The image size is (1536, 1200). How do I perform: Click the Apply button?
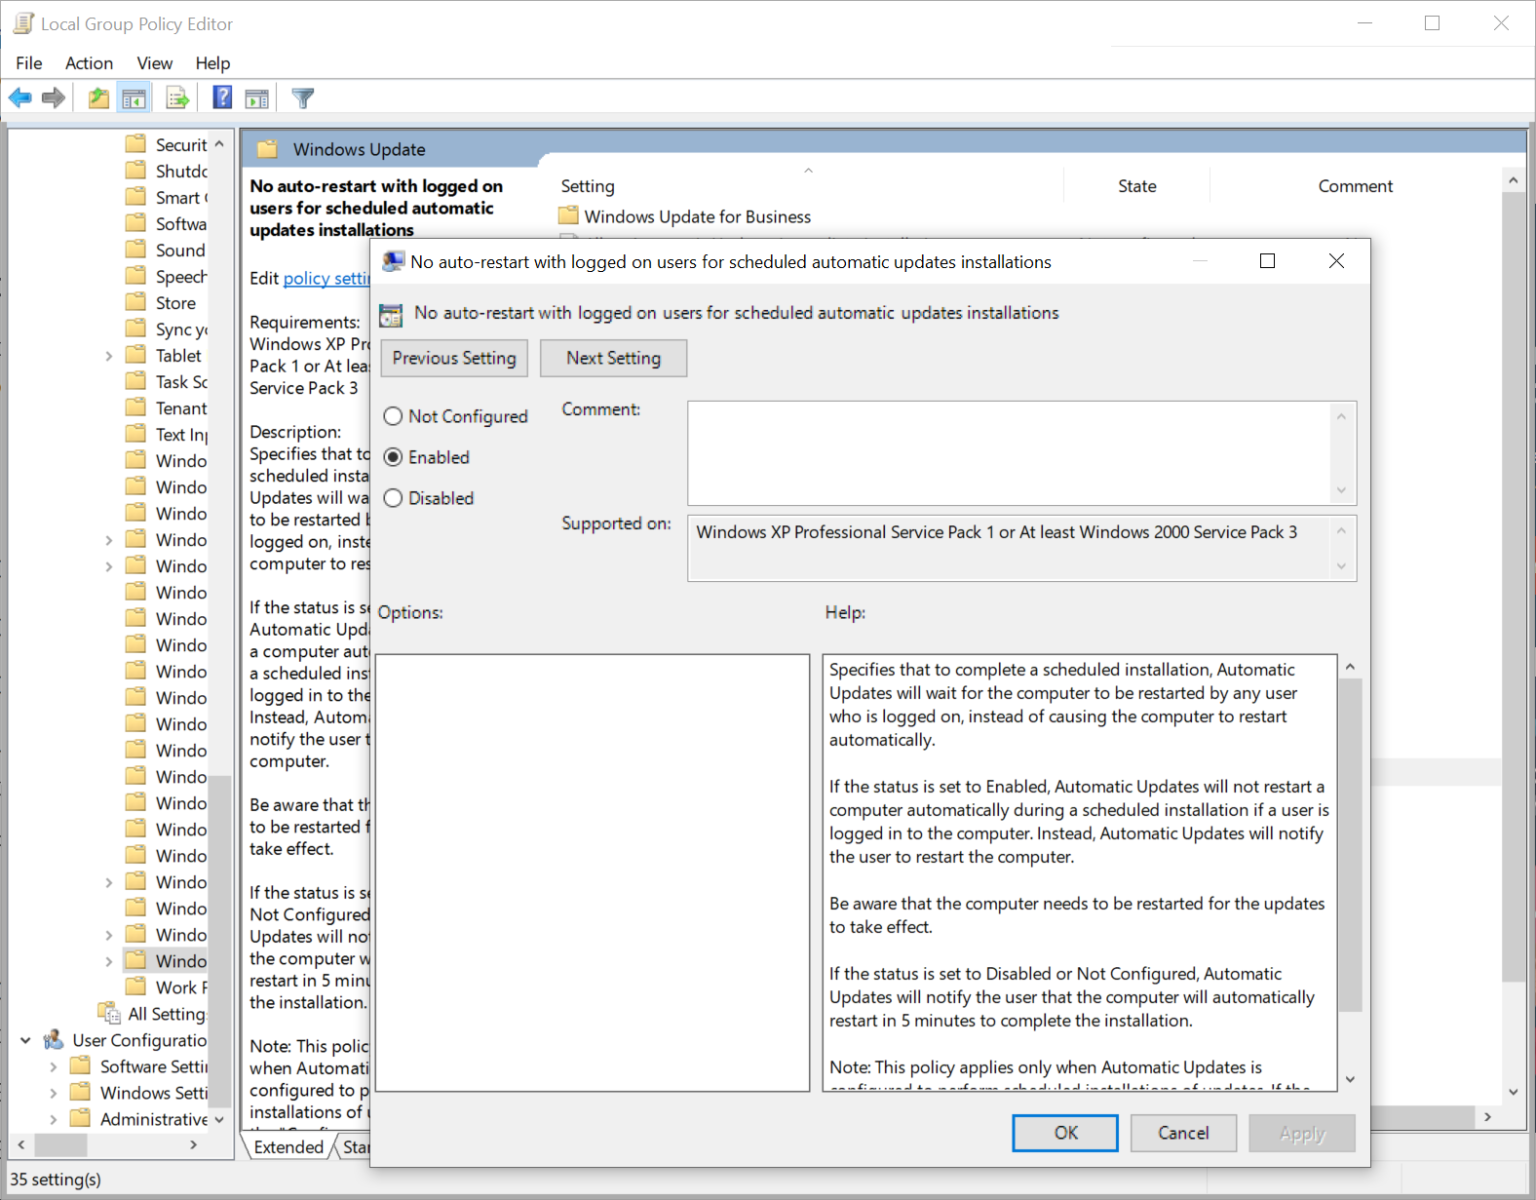(x=1302, y=1133)
